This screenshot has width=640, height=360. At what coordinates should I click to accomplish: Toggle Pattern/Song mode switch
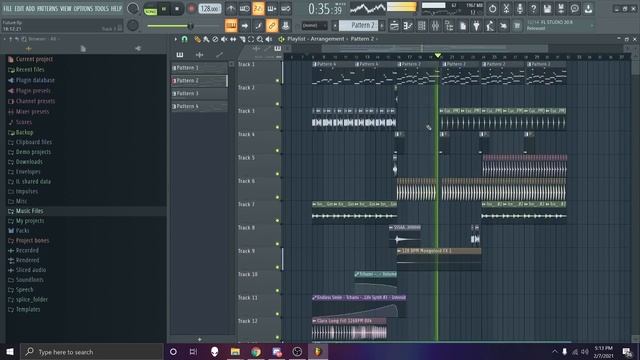[x=150, y=9]
